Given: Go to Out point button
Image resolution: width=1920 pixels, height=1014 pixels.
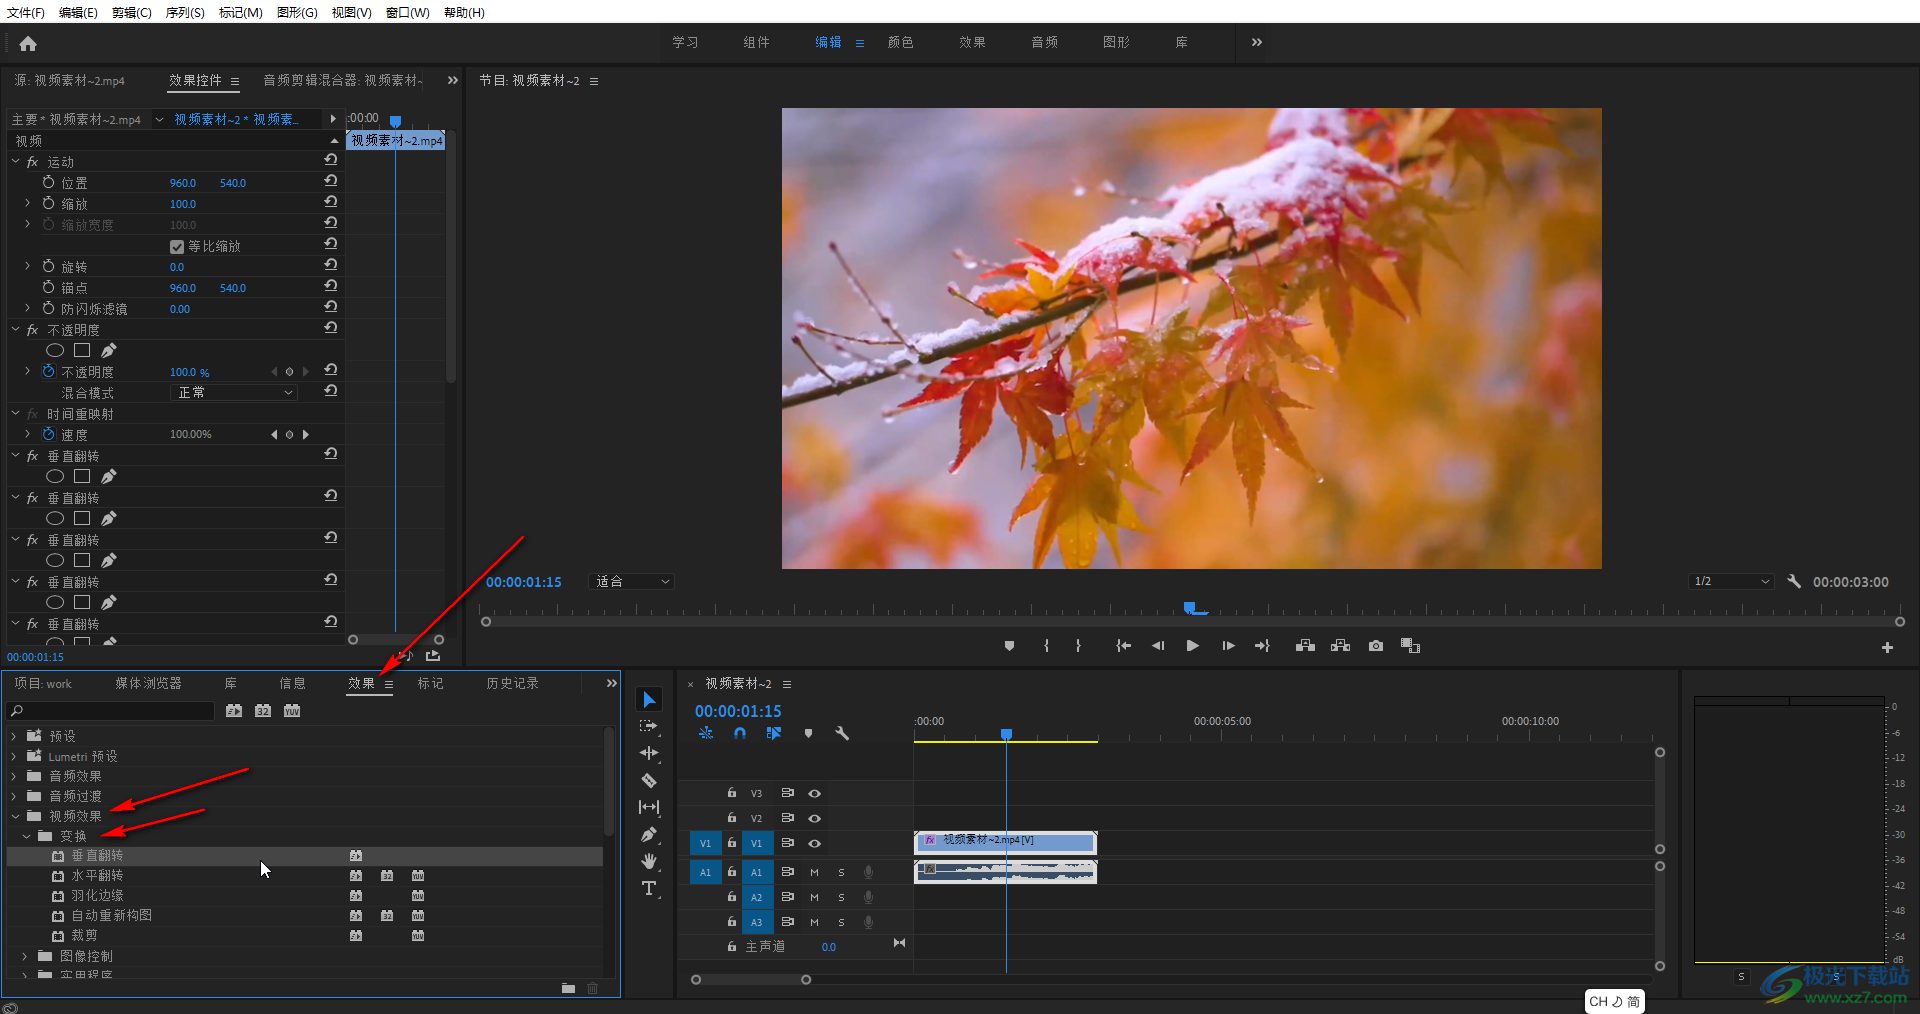Looking at the screenshot, I should coord(1262,646).
